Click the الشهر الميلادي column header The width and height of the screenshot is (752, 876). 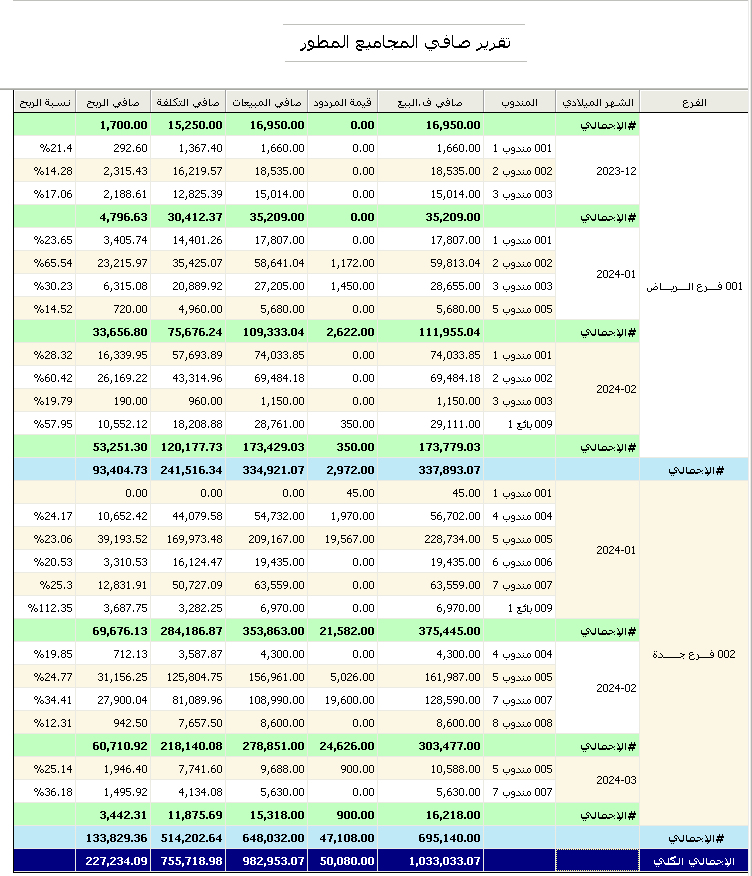pos(597,102)
